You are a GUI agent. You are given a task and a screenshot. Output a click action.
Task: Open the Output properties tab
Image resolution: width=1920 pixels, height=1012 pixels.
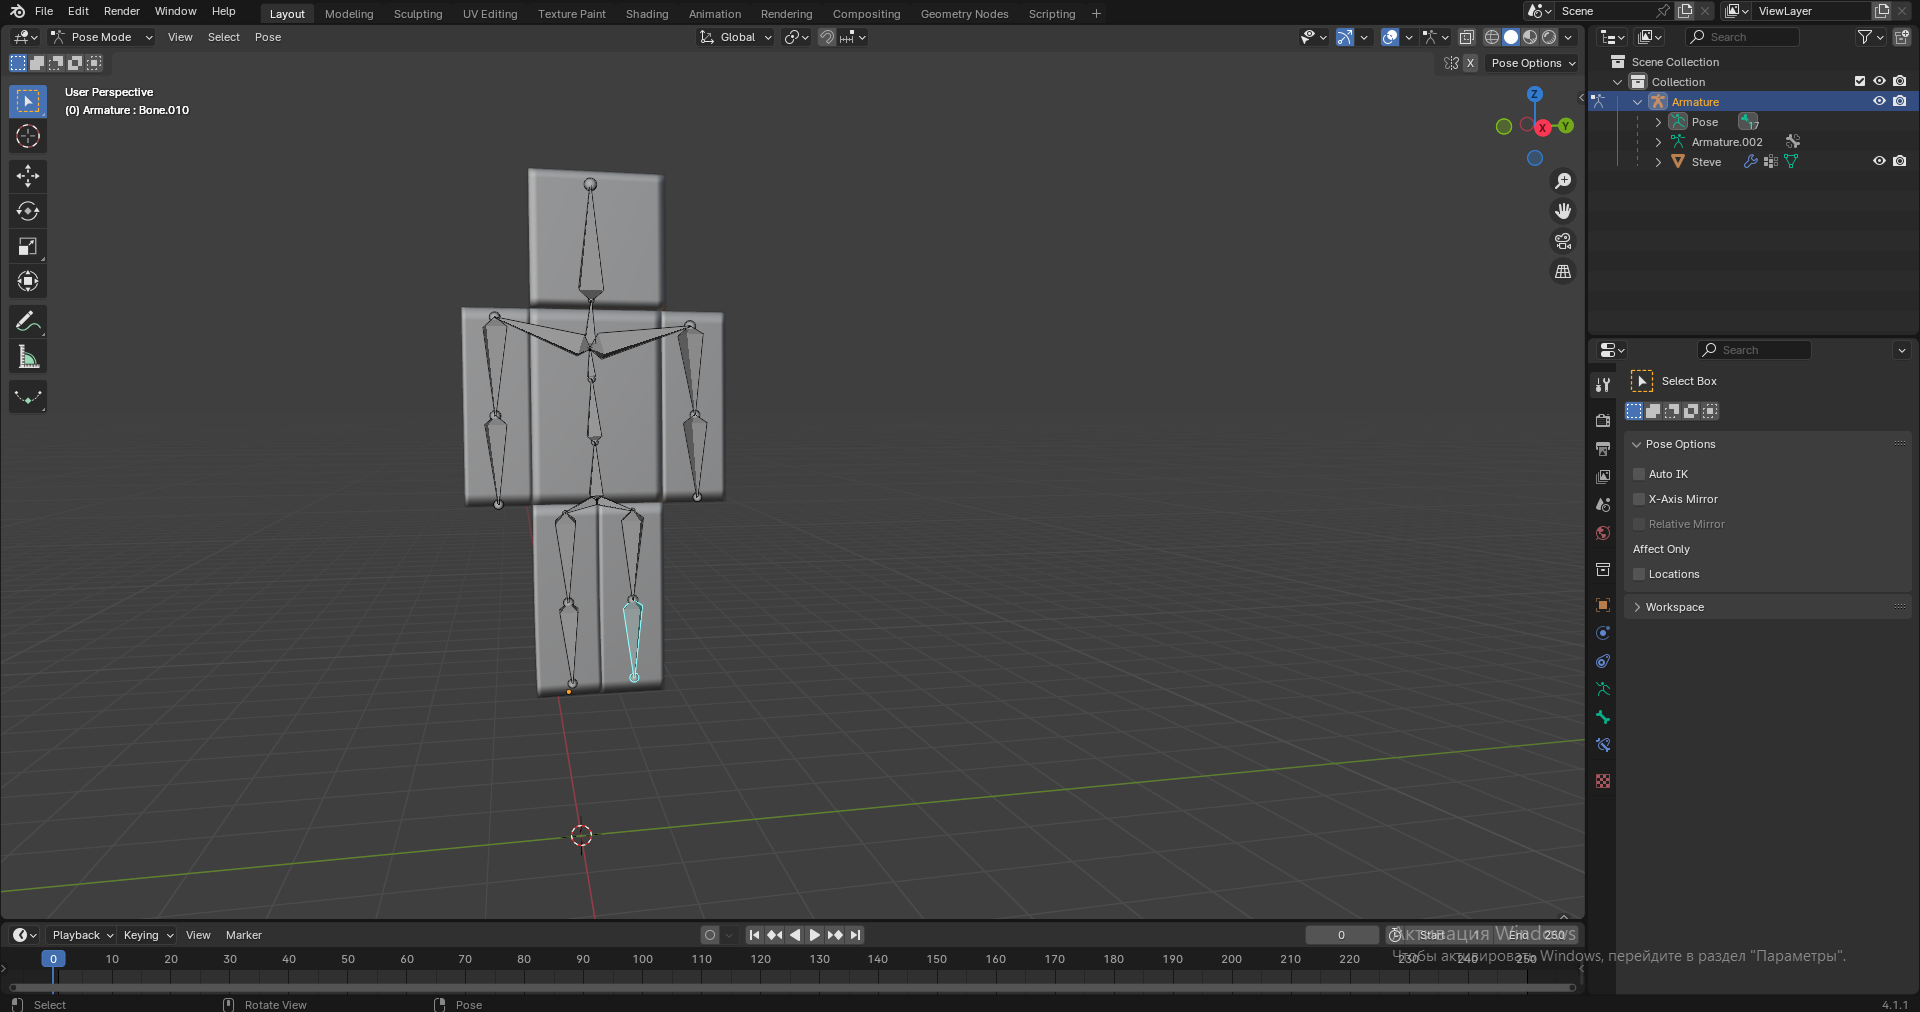click(1603, 449)
